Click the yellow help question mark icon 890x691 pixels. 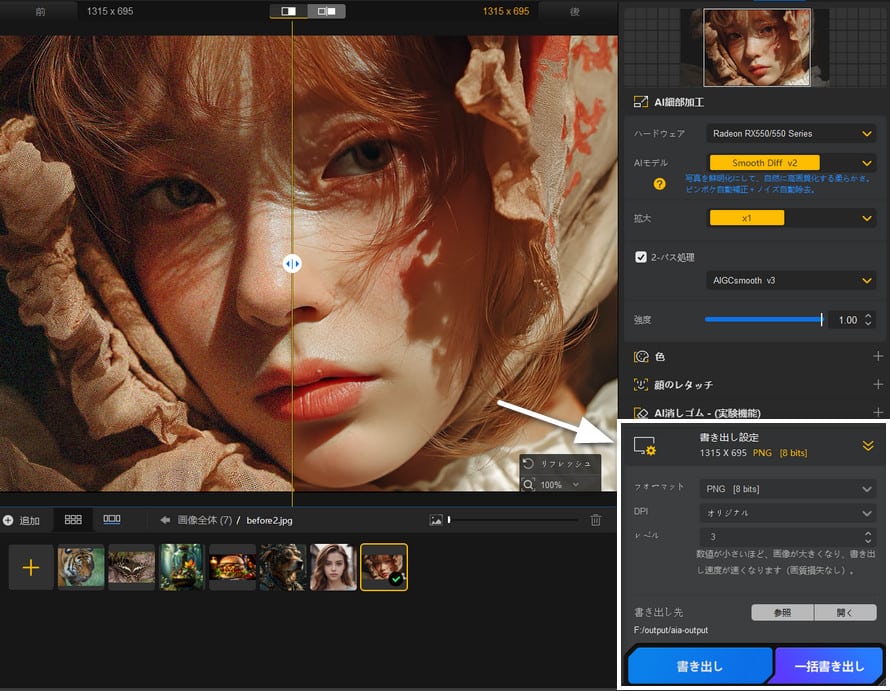pyautogui.click(x=660, y=184)
